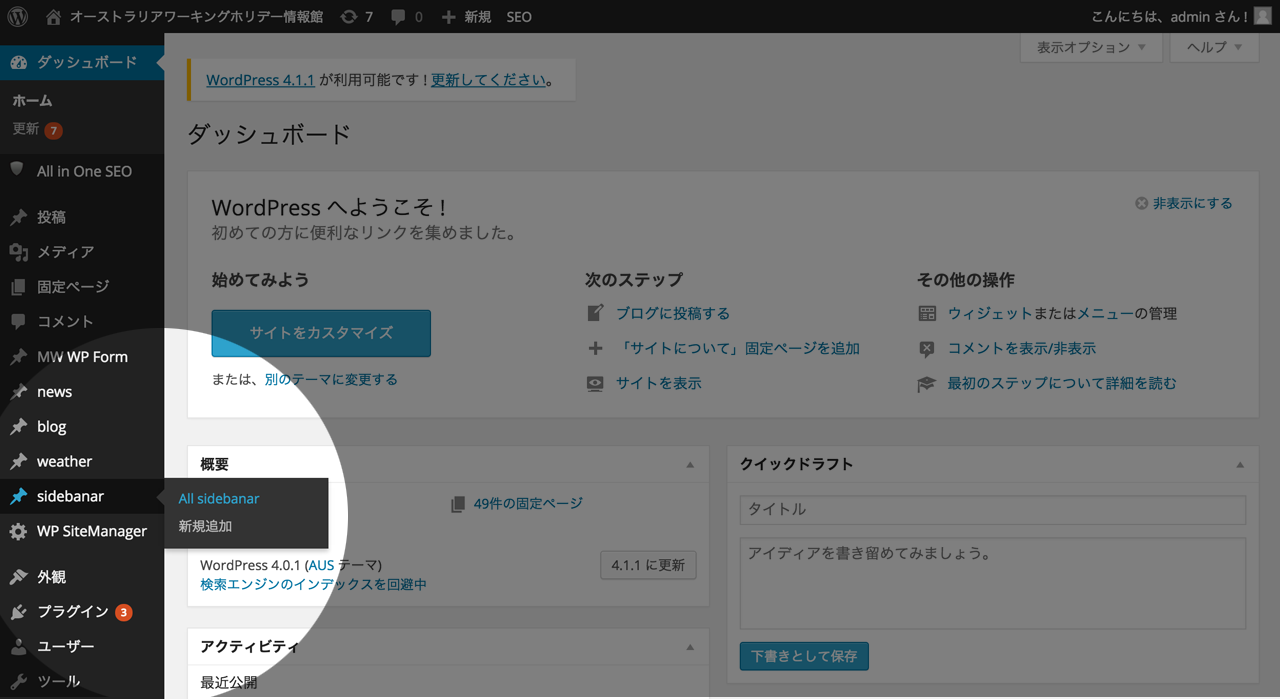Viewport: 1280px width, 699px height.
Task: Click the dashboard gauge icon
Action: click(x=18, y=62)
